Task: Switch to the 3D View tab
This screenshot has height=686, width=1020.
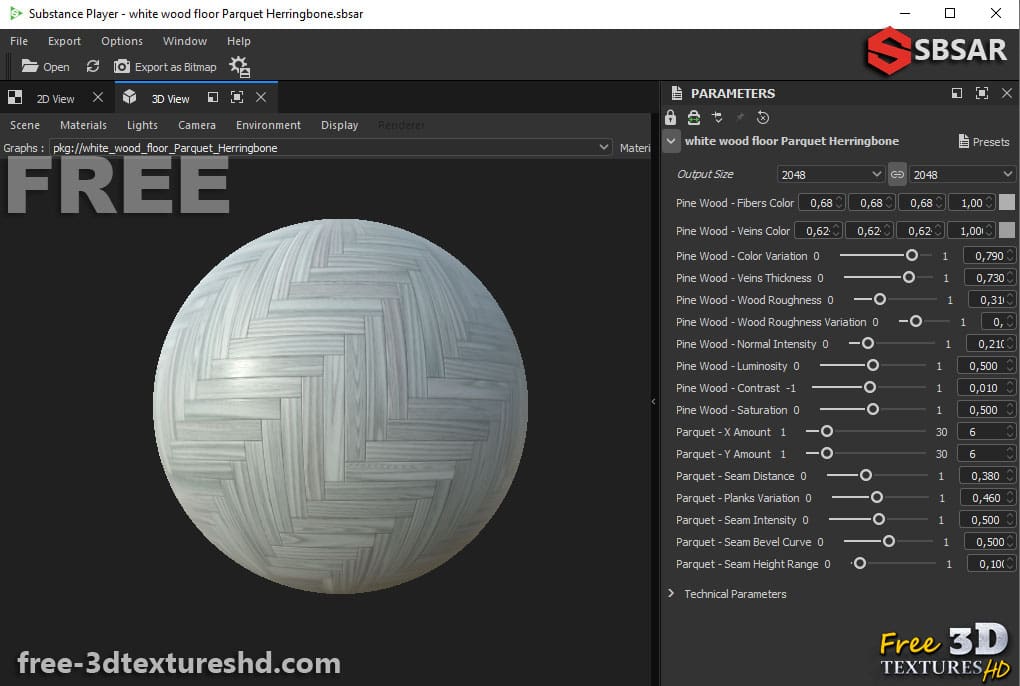Action: coord(170,99)
